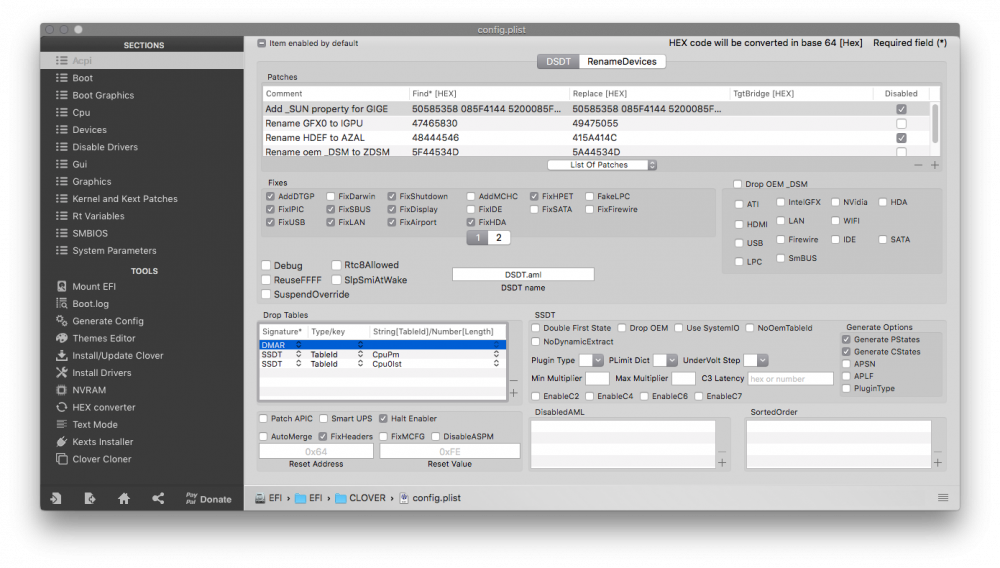Switch to the DSDT tab
1000x568 pixels.
pyautogui.click(x=558, y=61)
